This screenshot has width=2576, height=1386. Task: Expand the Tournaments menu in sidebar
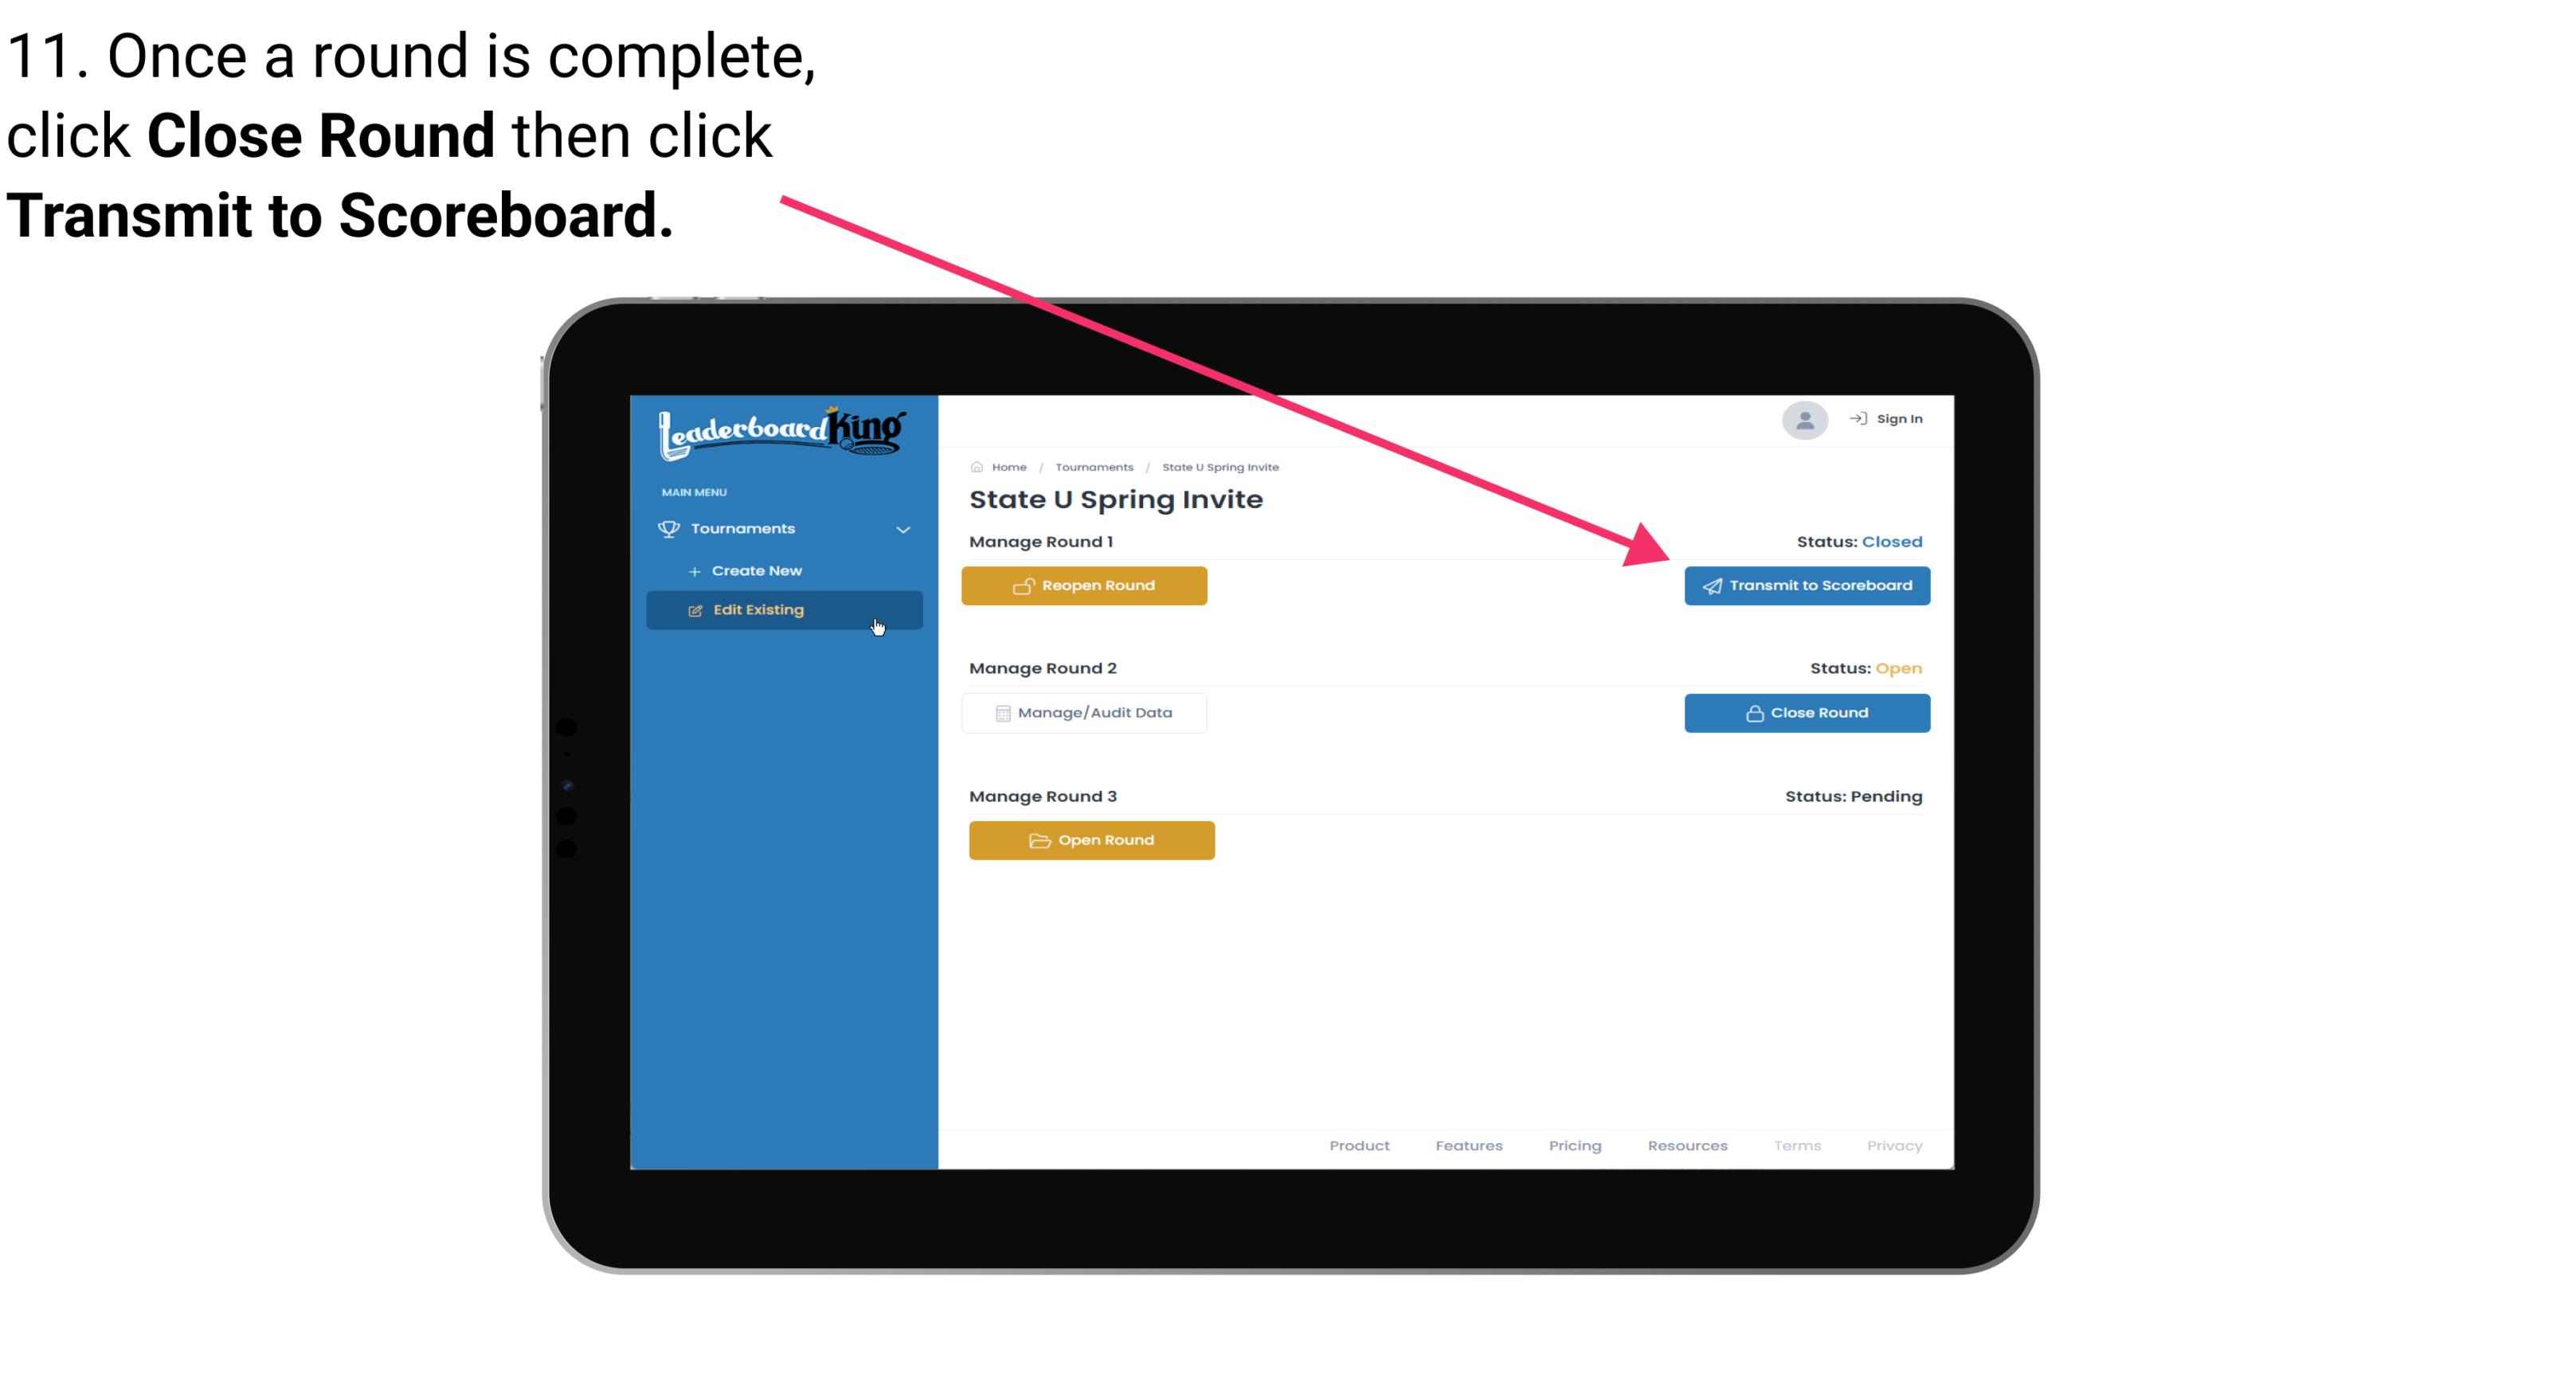click(783, 527)
